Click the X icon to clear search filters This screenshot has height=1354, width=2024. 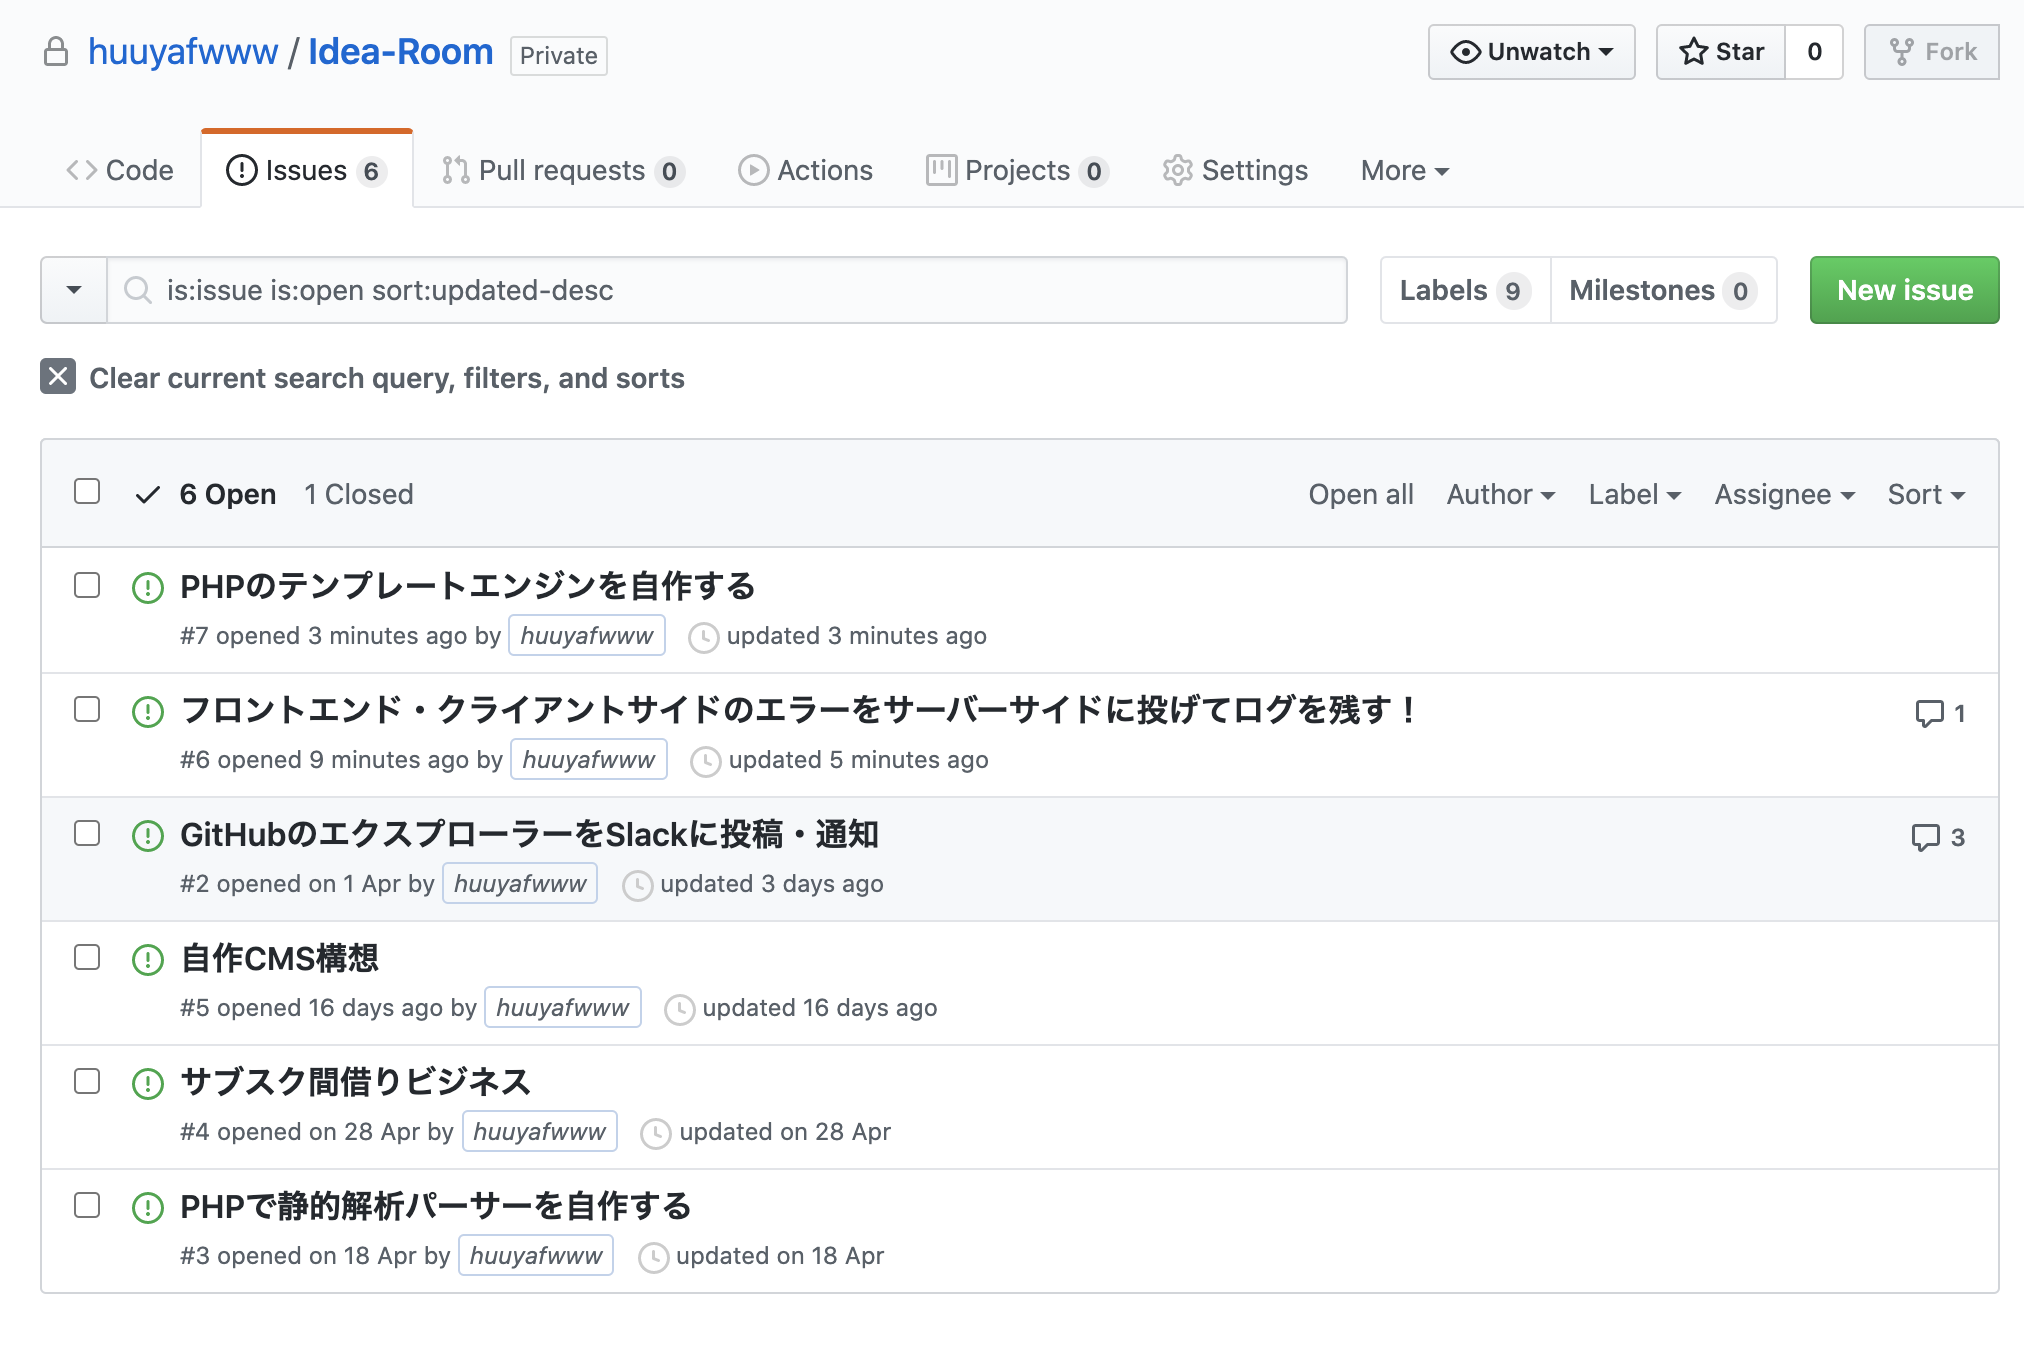[x=58, y=377]
